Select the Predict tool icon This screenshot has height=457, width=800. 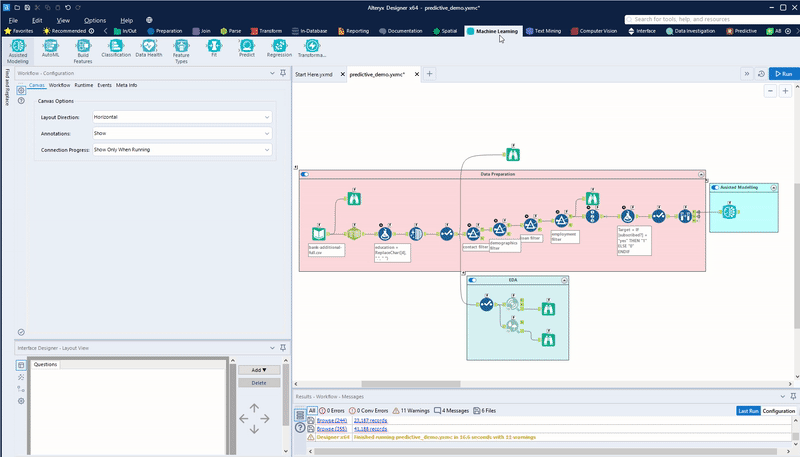tap(247, 46)
